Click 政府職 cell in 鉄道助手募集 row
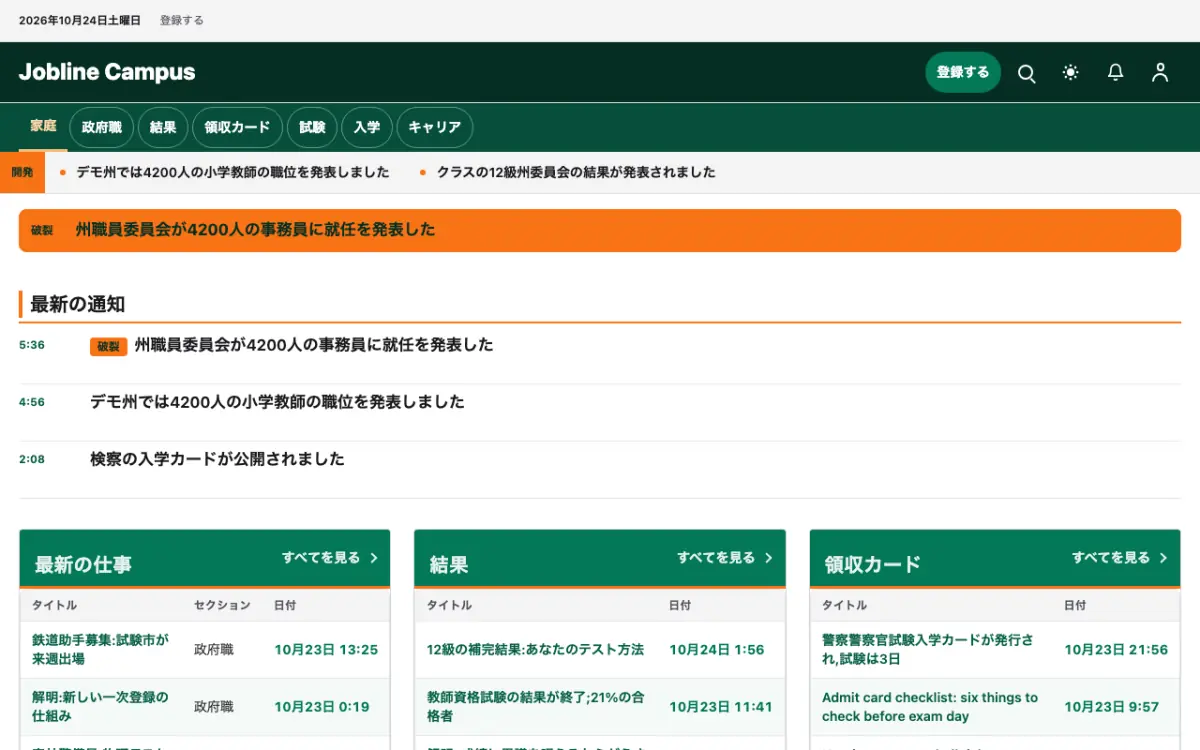1200x750 pixels. (214, 650)
